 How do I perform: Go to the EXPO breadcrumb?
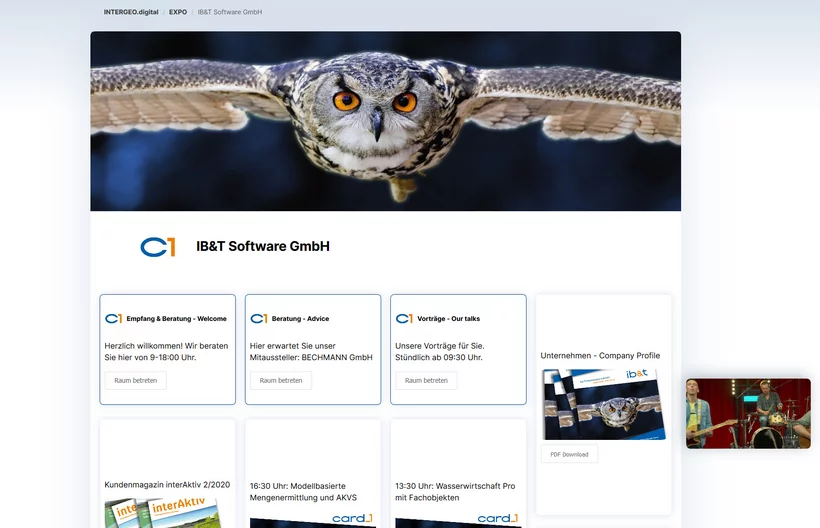point(178,12)
